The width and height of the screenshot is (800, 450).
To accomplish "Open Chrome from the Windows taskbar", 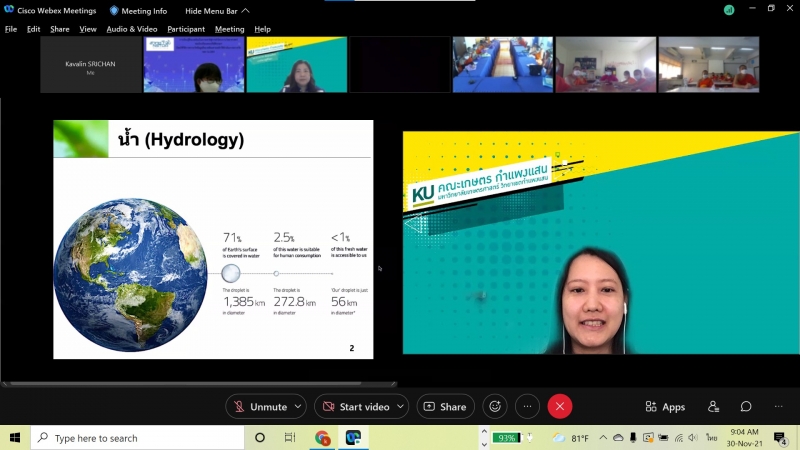I will [x=322, y=438].
